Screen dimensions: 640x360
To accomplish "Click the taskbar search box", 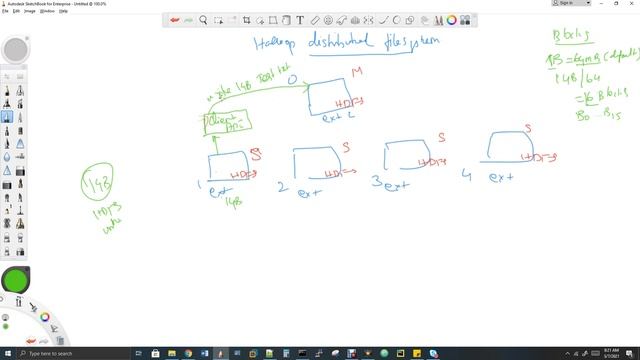I will coord(73,353).
